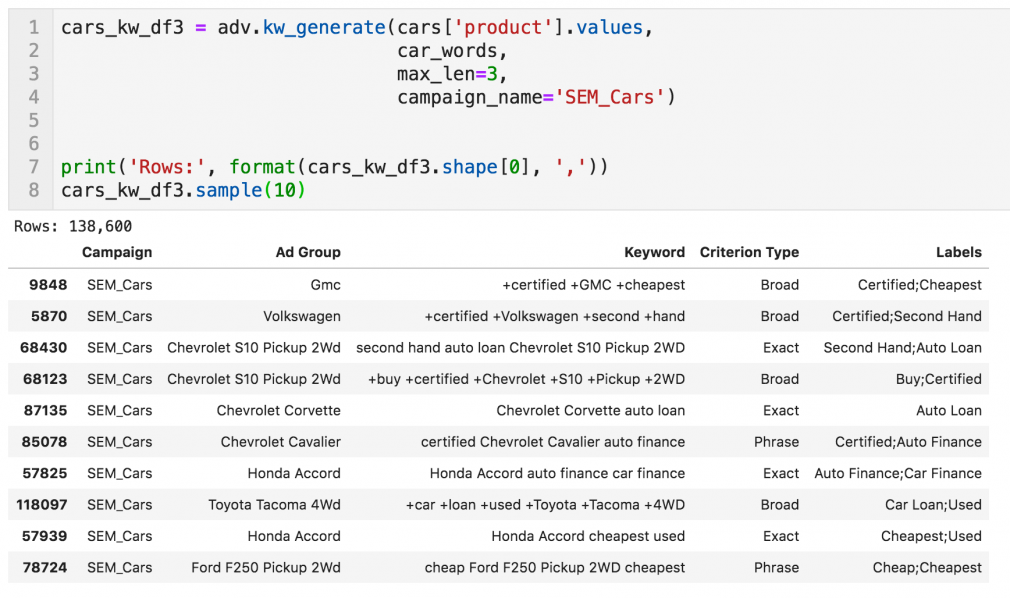Click row index 118097

(41, 505)
